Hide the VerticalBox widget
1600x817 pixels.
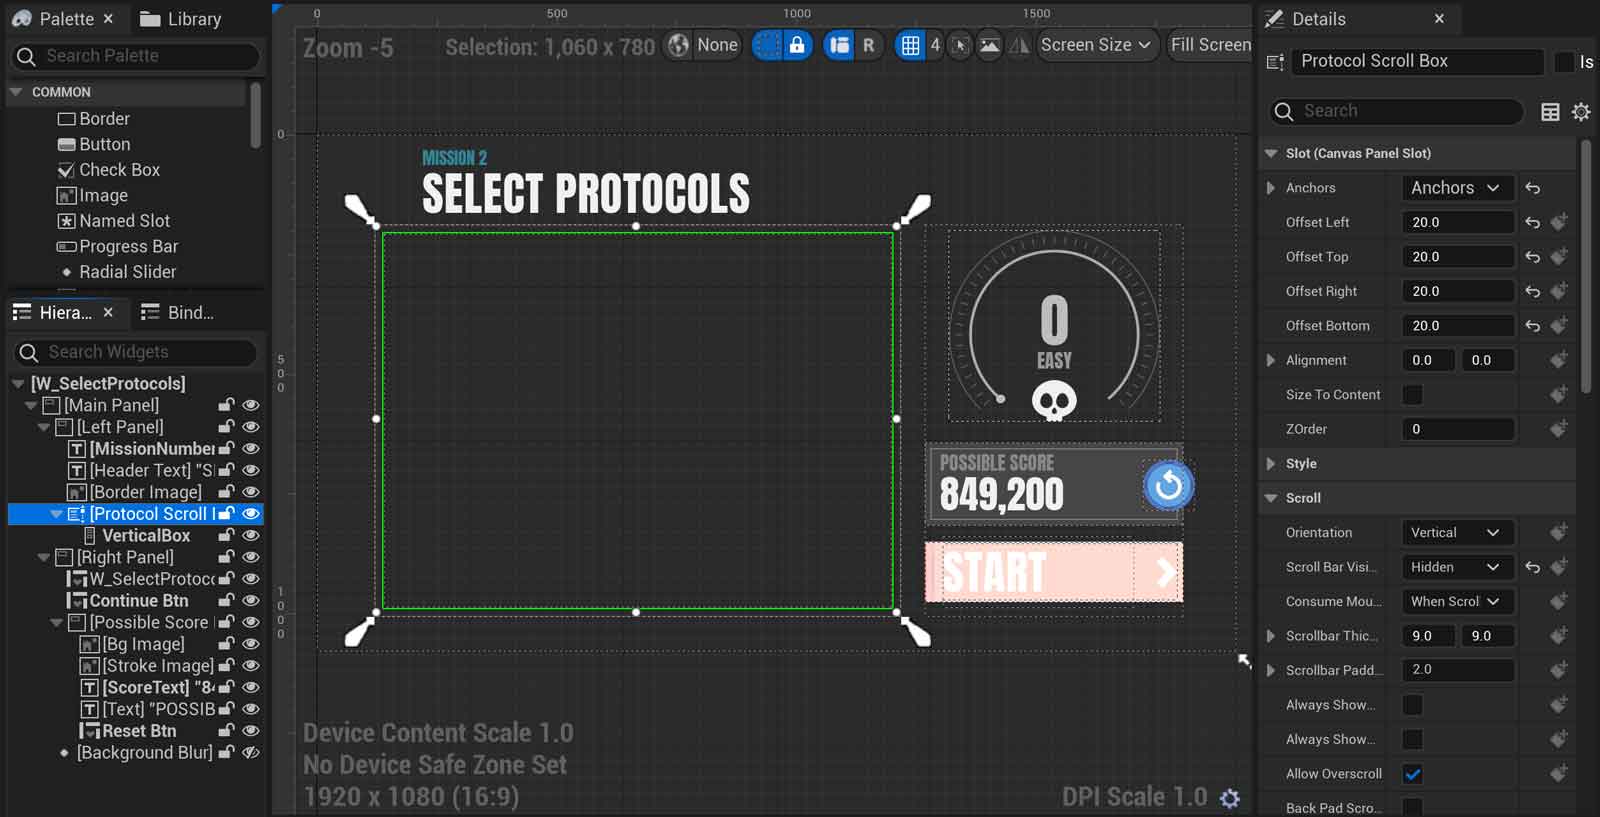pyautogui.click(x=251, y=536)
